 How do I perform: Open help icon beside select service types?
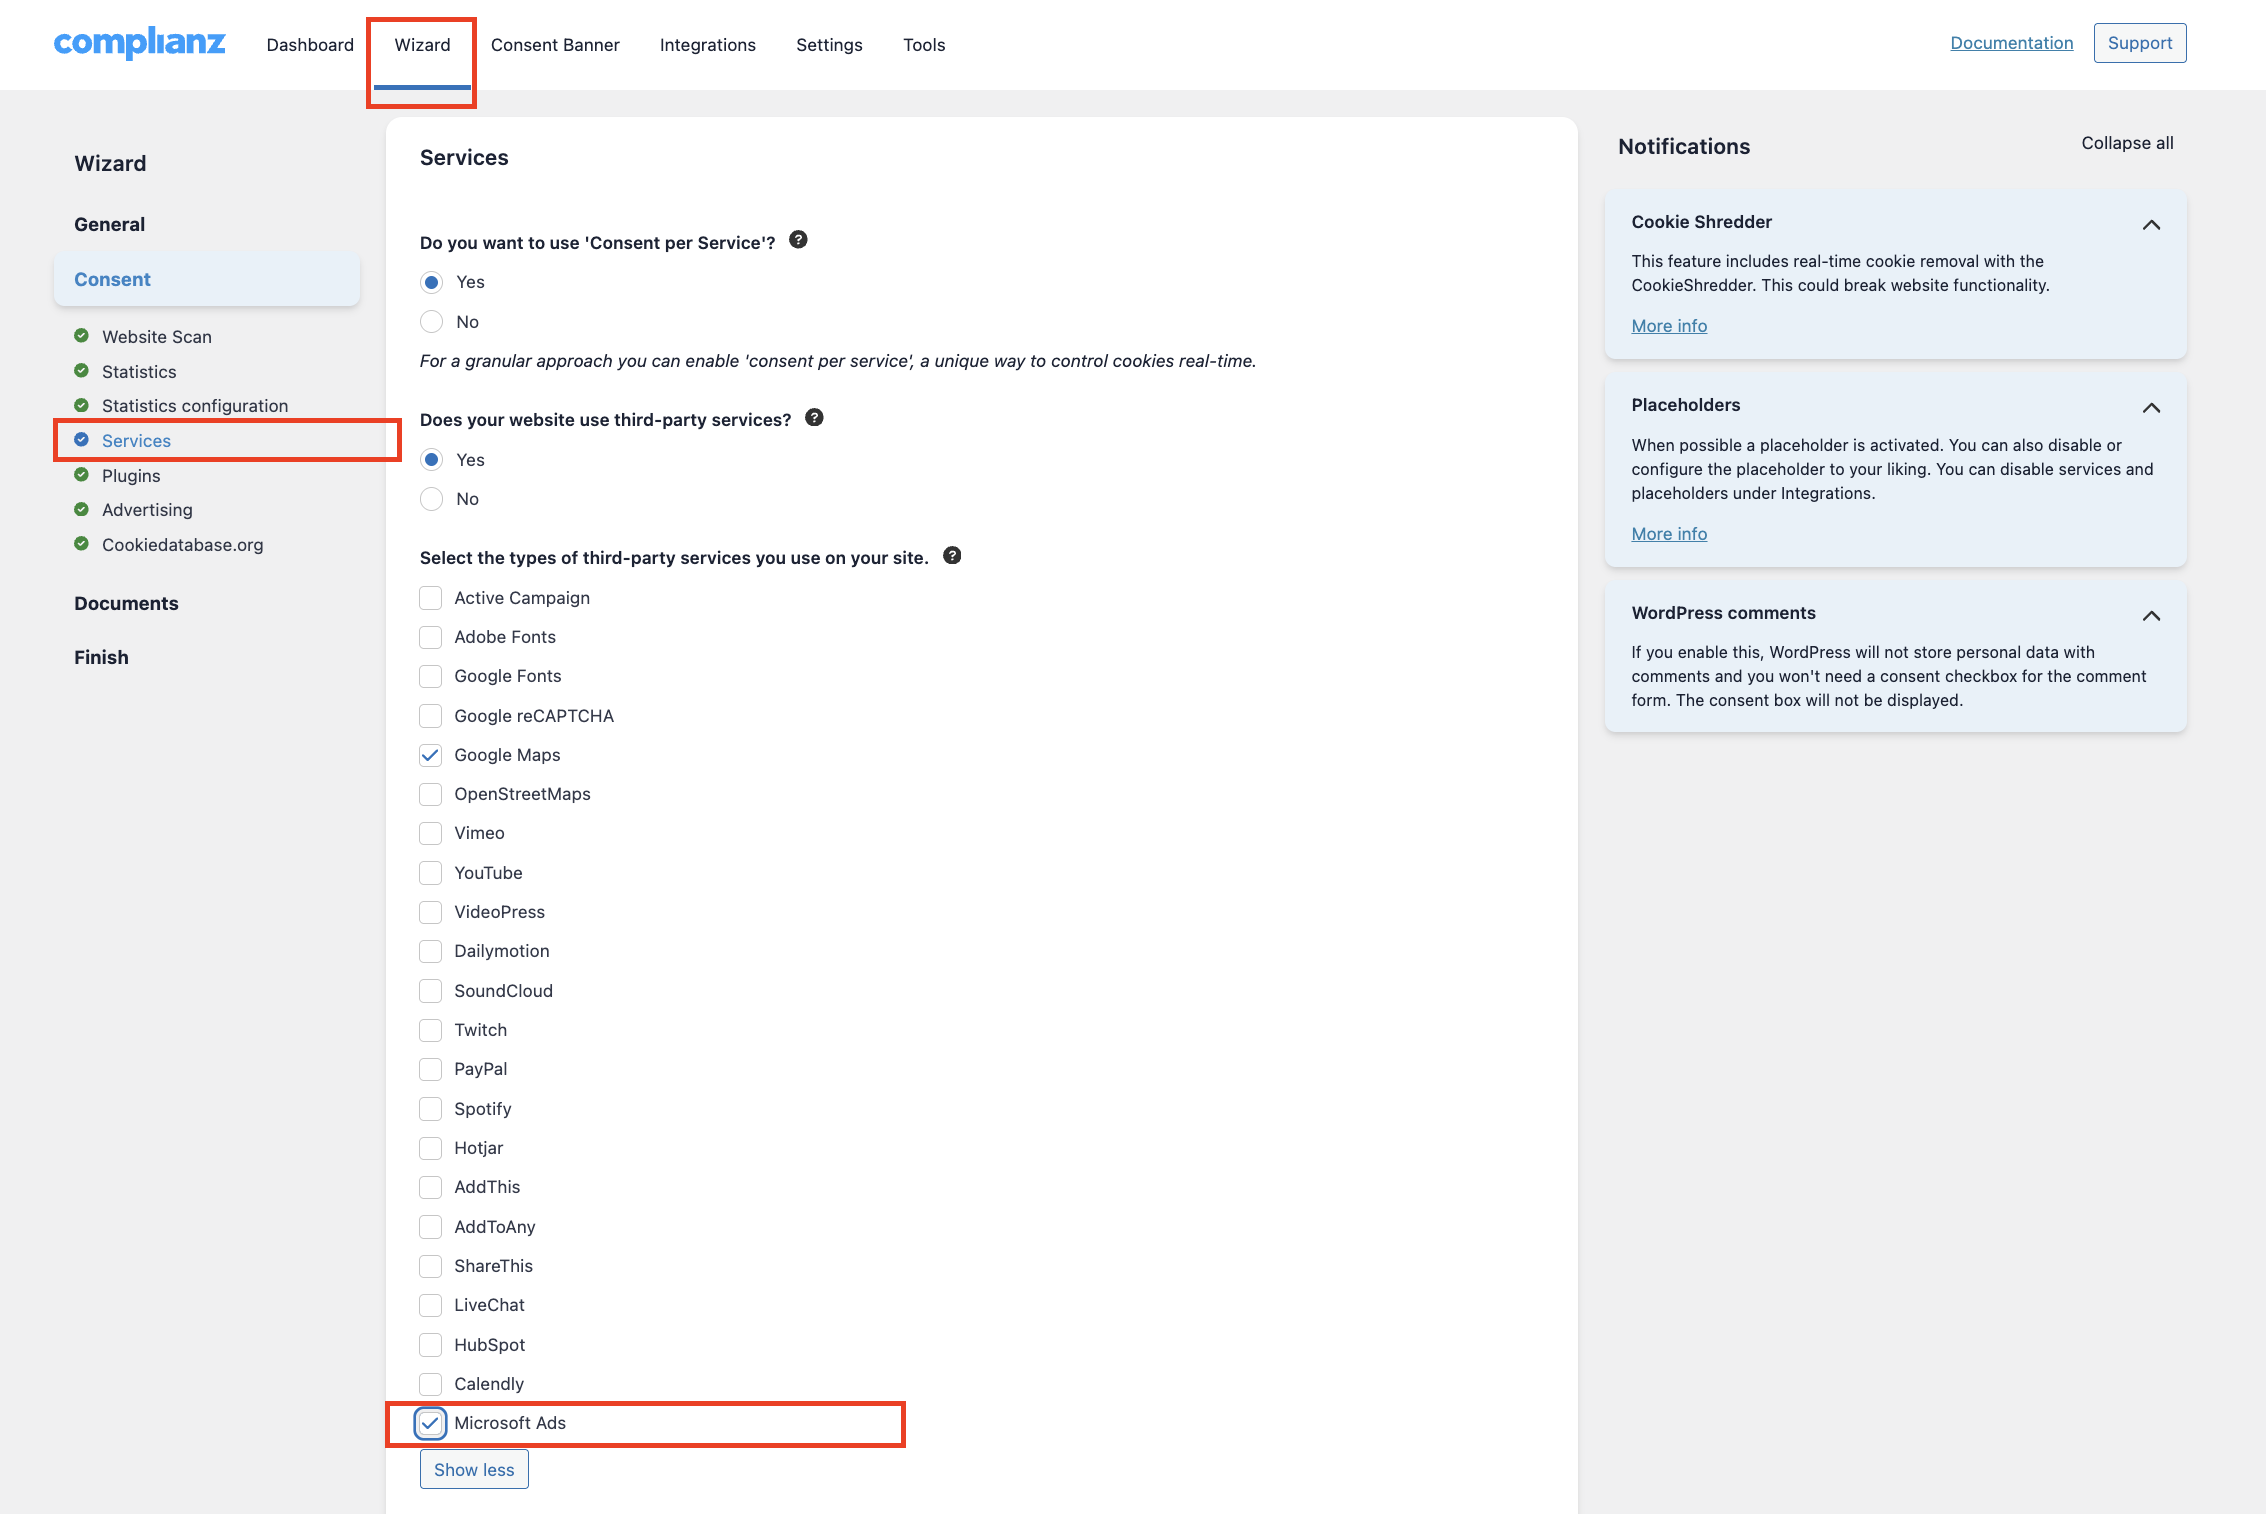pyautogui.click(x=952, y=556)
